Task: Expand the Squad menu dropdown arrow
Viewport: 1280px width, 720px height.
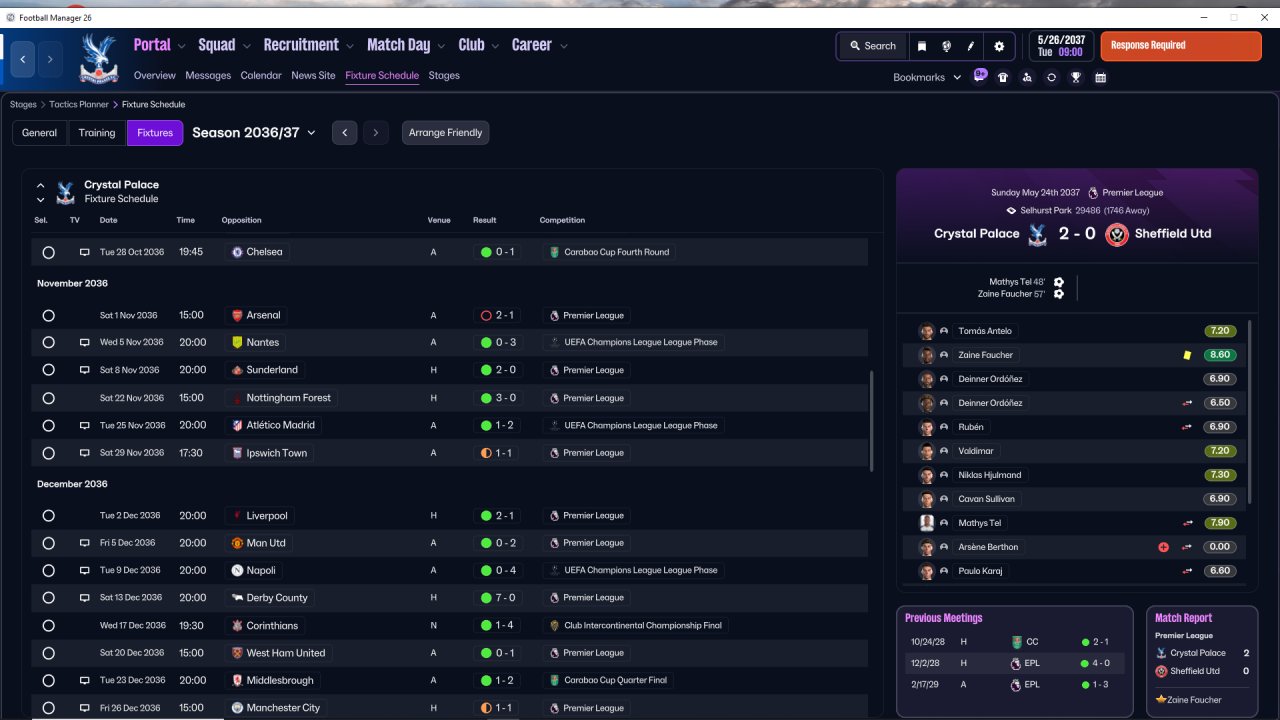Action: tap(247, 46)
